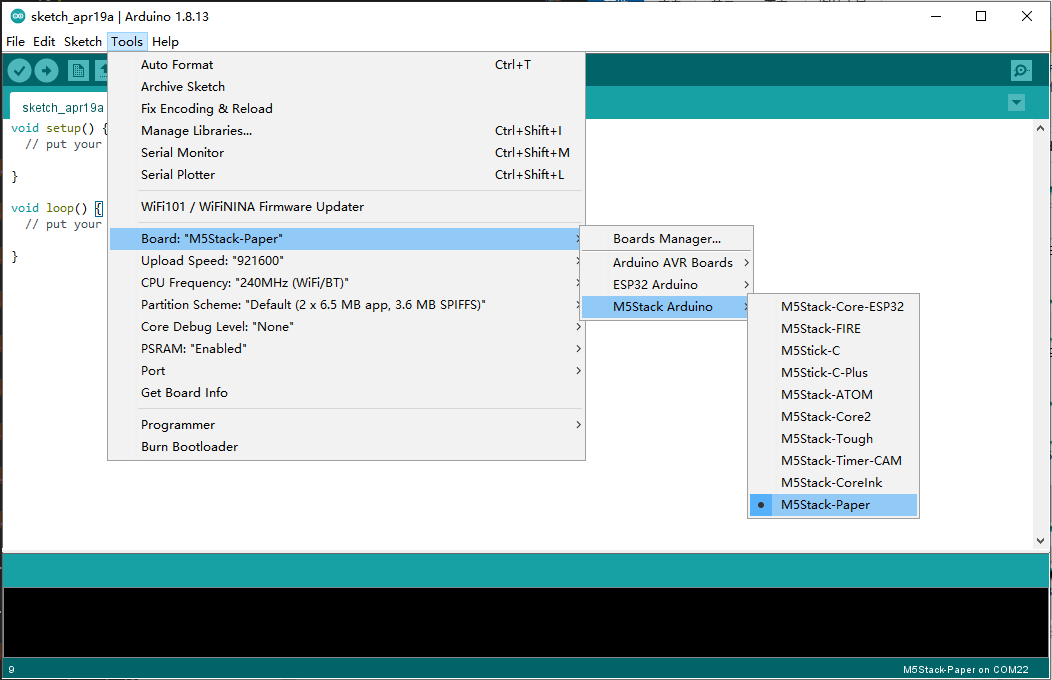Screen dimensions: 1052x680
Task: Expand the Partition Scheme submenu
Action: [x=346, y=304]
